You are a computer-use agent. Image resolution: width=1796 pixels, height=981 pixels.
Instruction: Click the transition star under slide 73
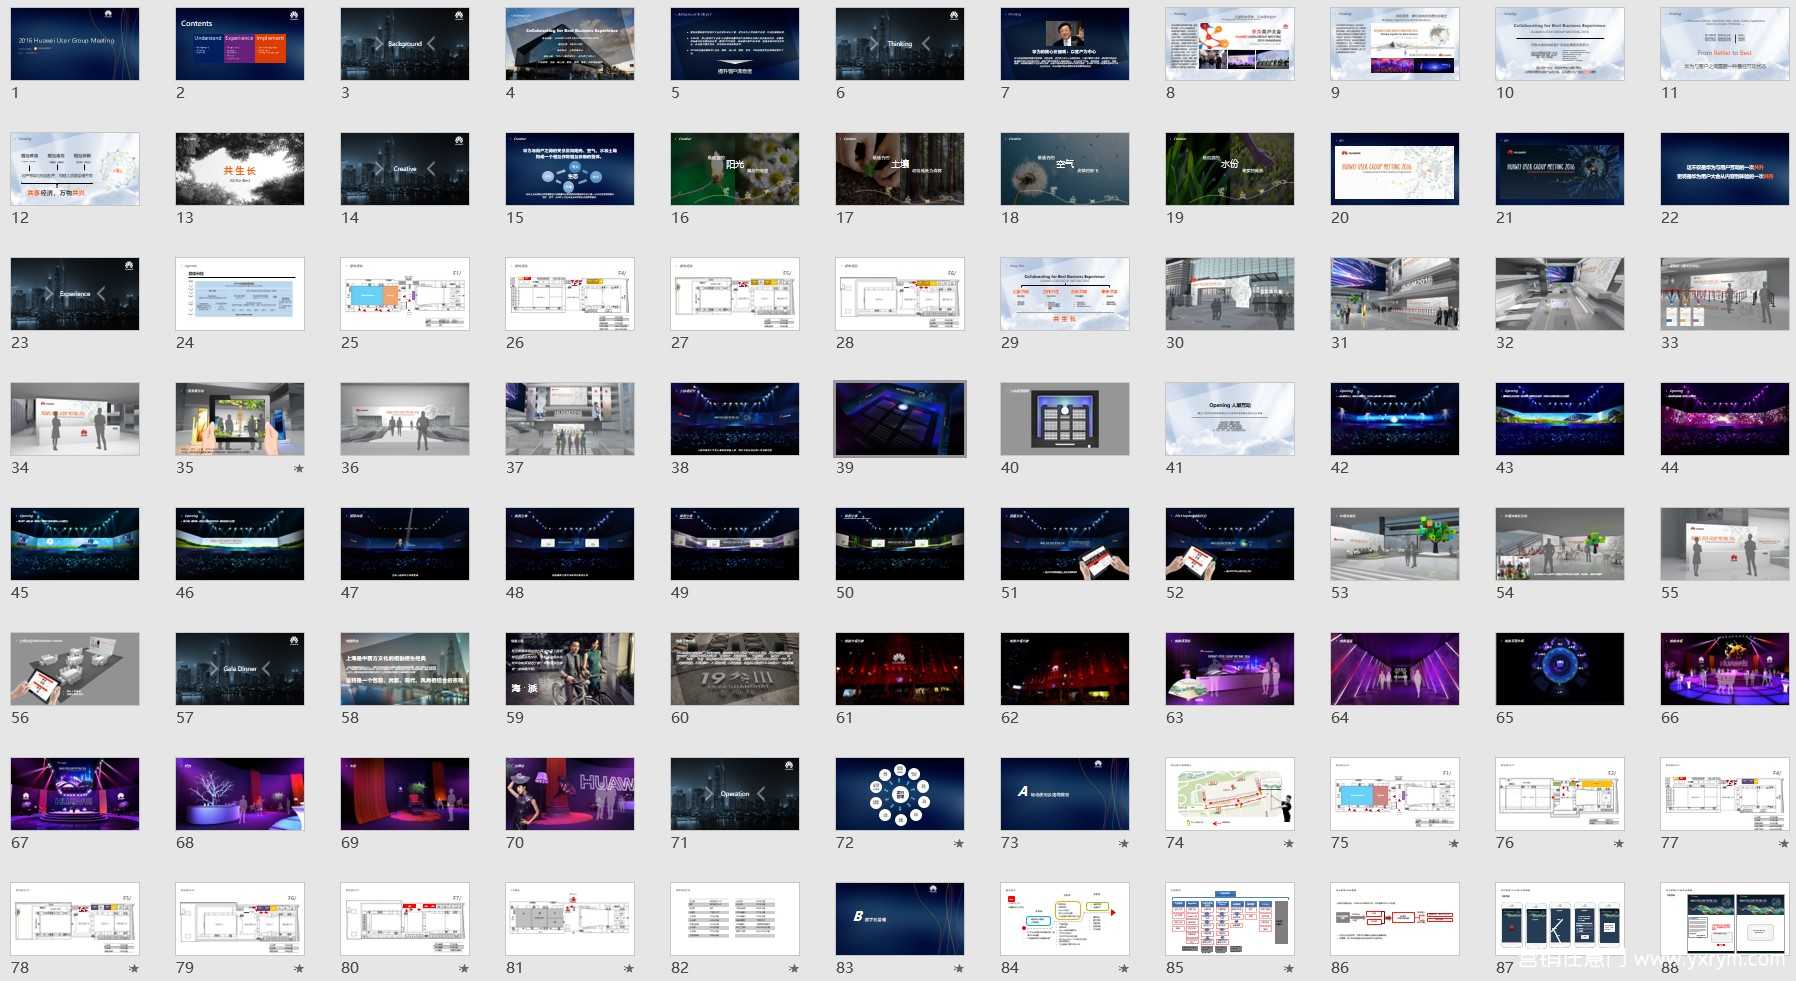coord(1124,843)
